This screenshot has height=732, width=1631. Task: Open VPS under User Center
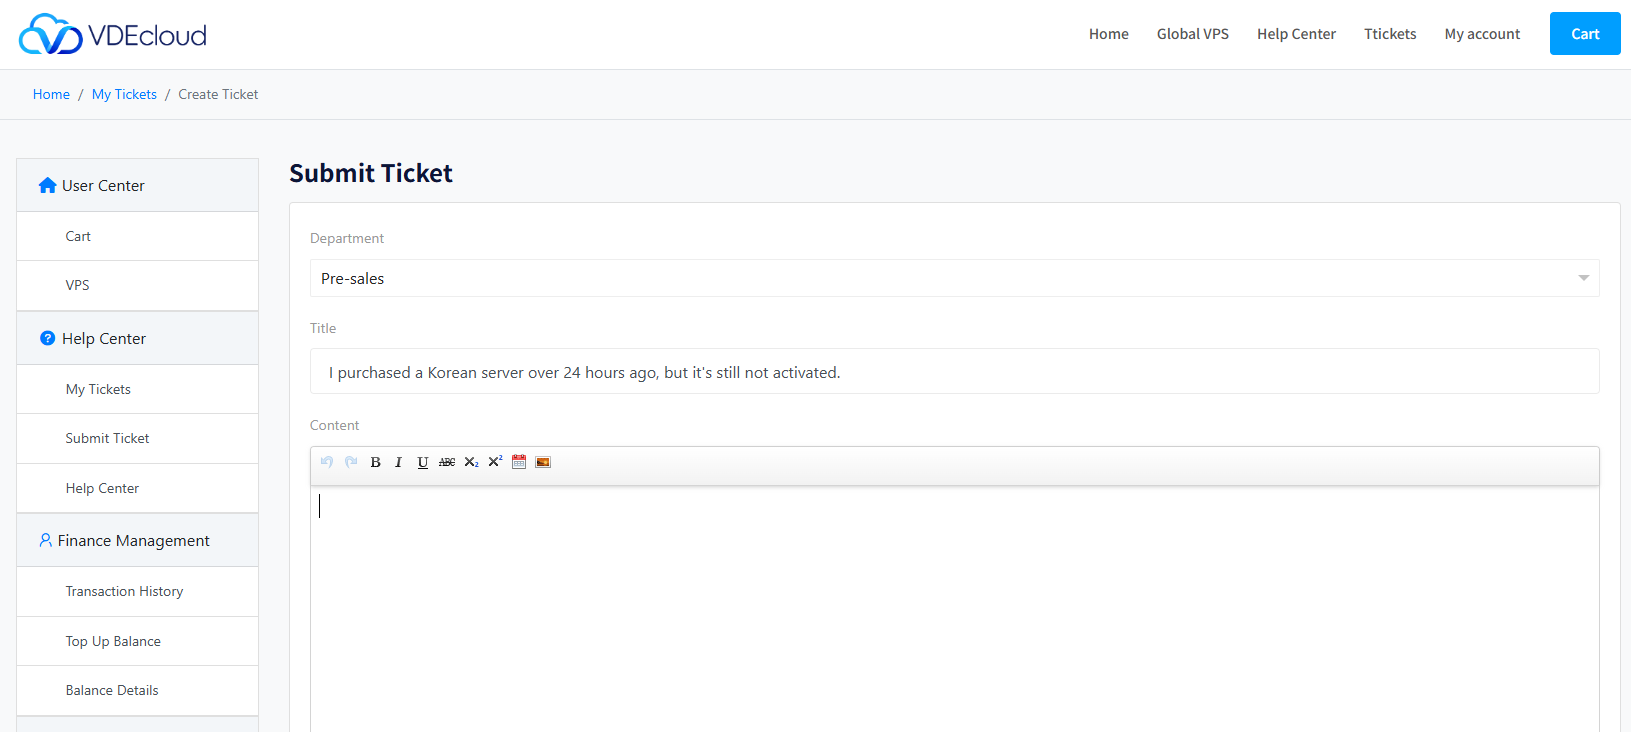(x=78, y=285)
